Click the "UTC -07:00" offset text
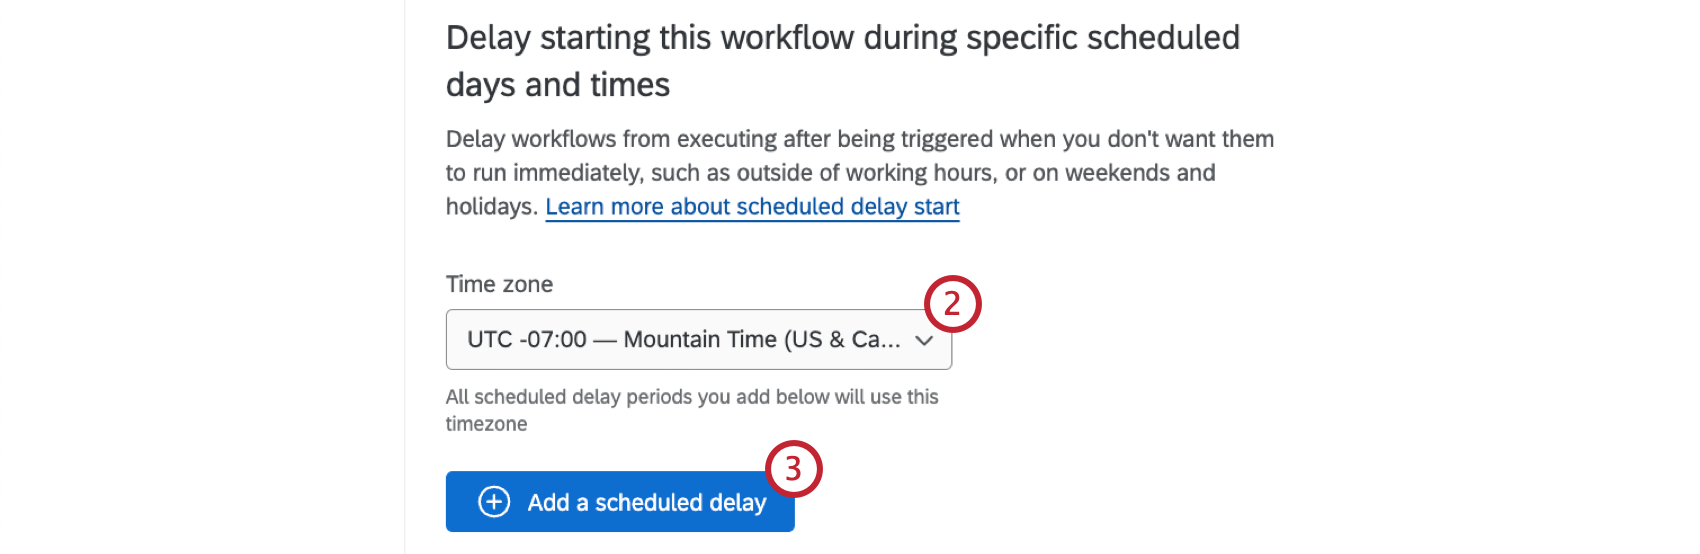The height and width of the screenshot is (554, 1700). pos(527,340)
